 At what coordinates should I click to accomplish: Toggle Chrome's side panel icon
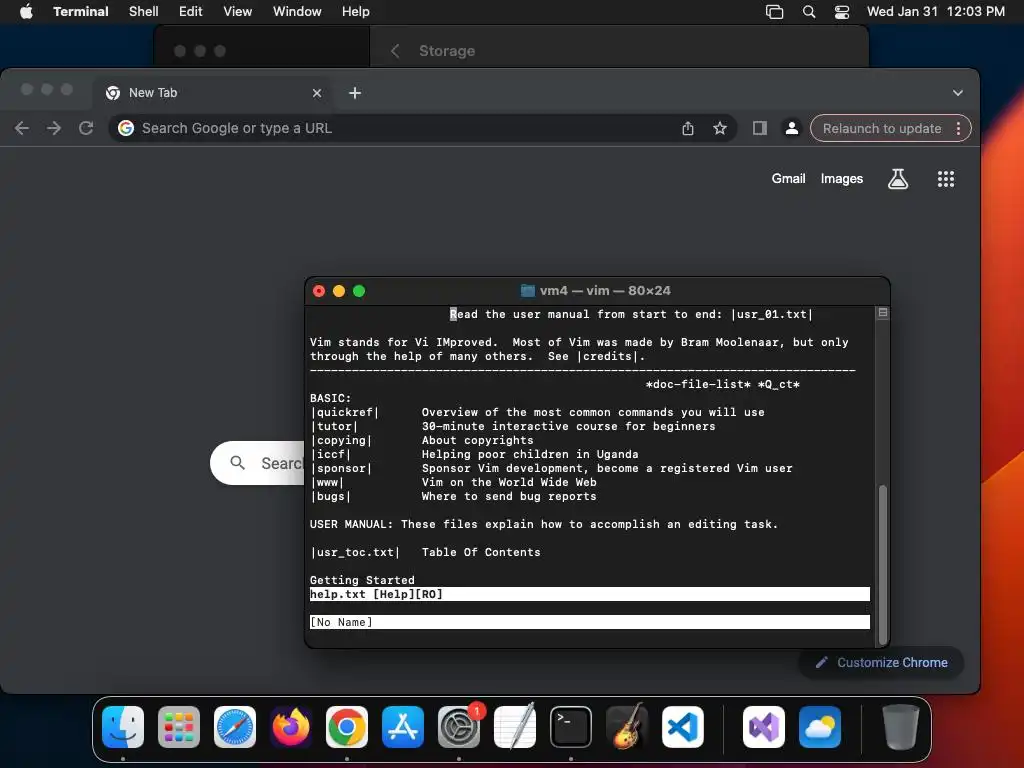[x=760, y=128]
